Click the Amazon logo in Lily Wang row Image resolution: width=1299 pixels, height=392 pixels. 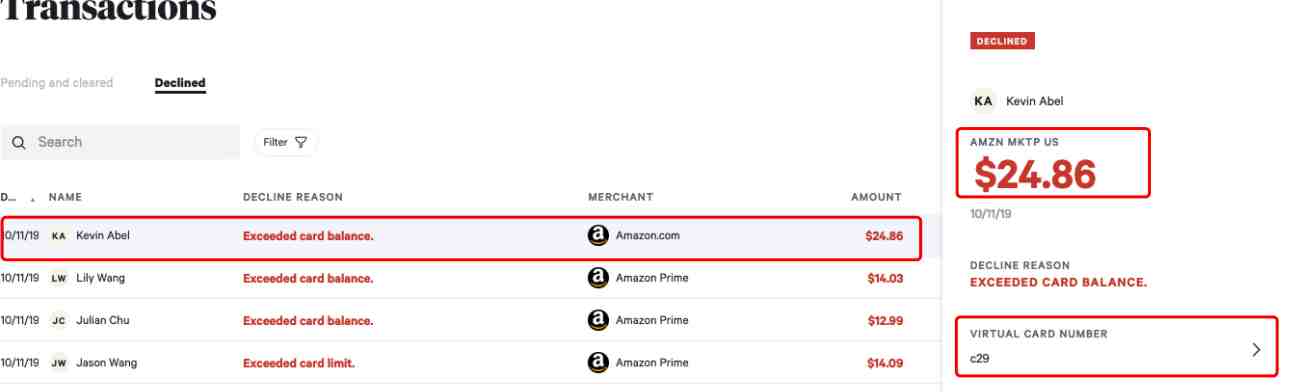coord(598,278)
